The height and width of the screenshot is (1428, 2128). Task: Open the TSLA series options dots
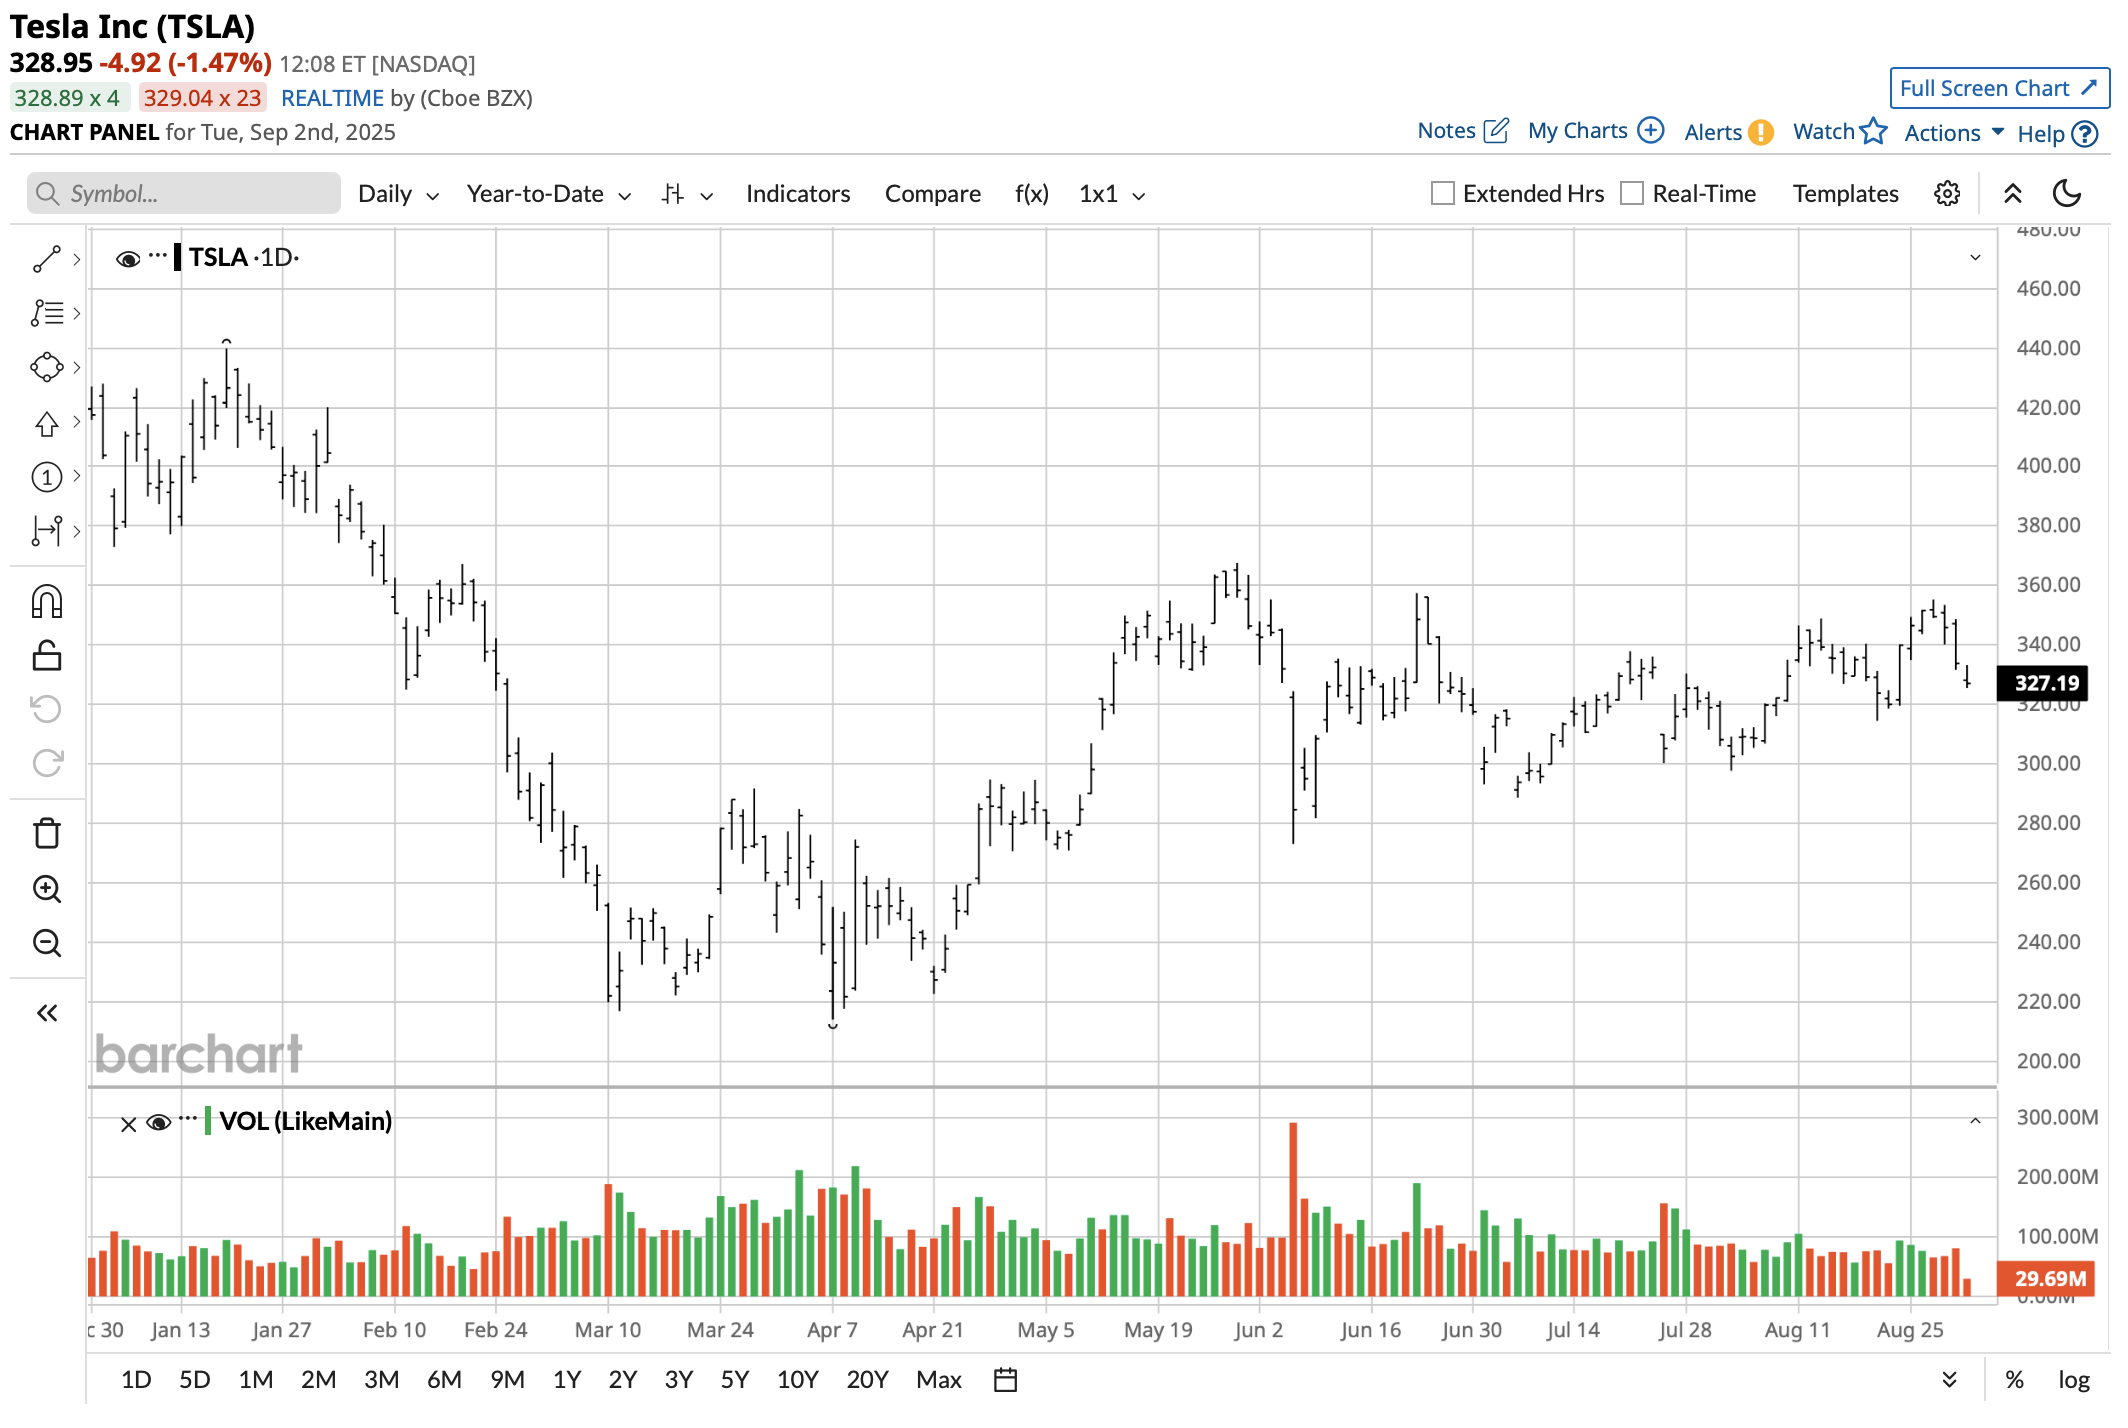158,256
